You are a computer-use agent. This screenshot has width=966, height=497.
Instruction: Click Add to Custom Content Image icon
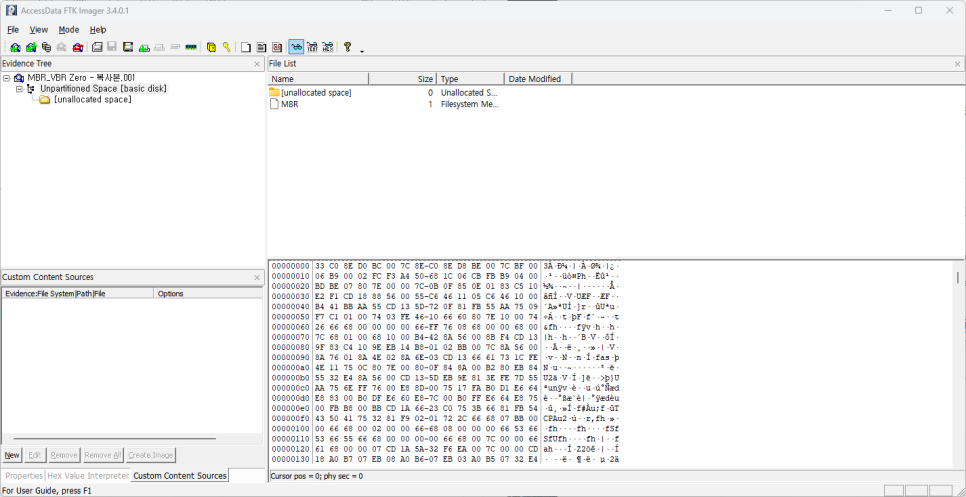click(x=144, y=47)
